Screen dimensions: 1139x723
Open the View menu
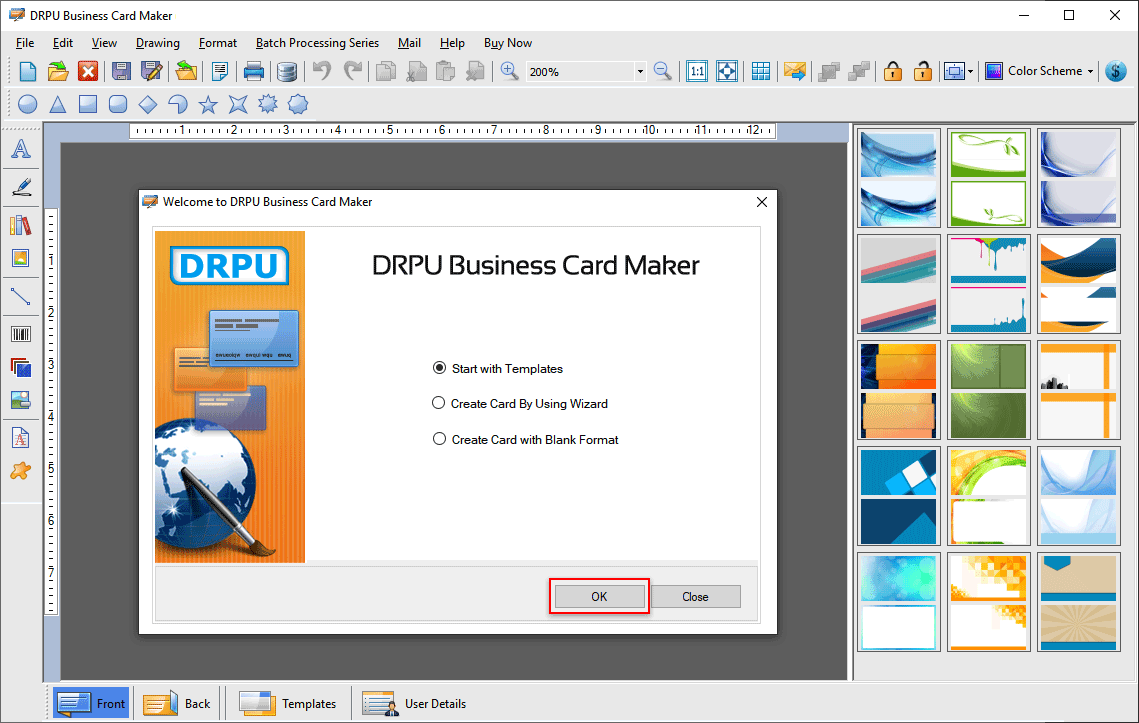pos(104,43)
